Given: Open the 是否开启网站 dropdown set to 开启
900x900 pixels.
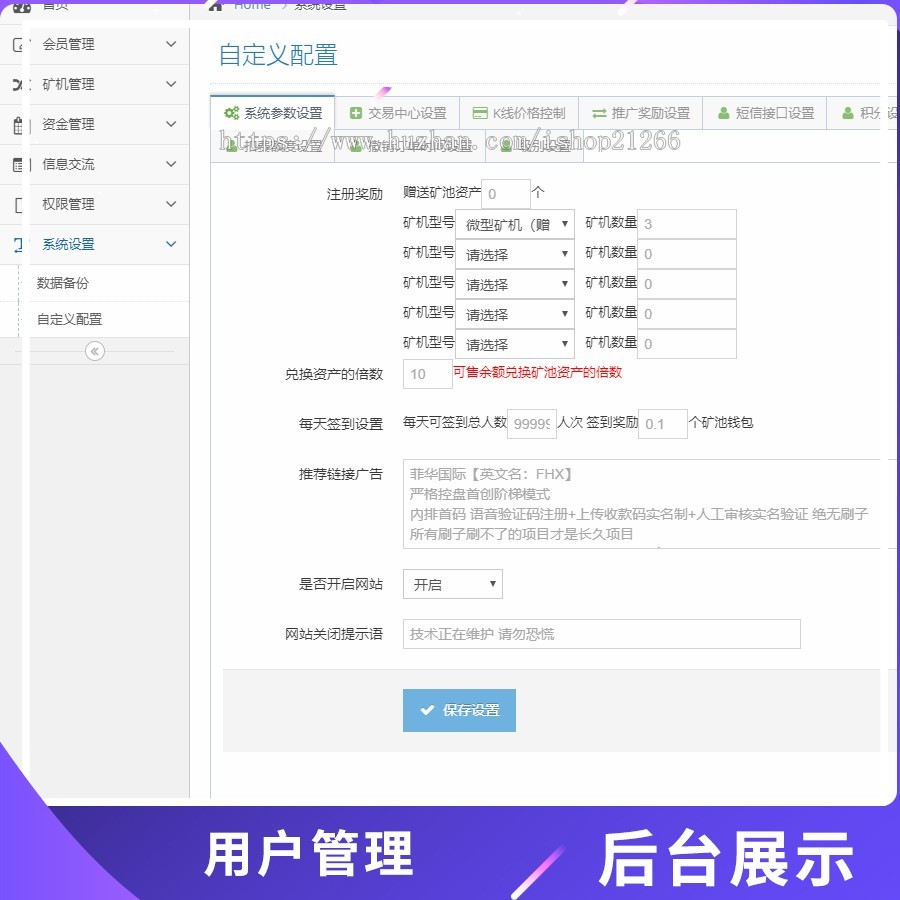Looking at the screenshot, I should coord(452,584).
